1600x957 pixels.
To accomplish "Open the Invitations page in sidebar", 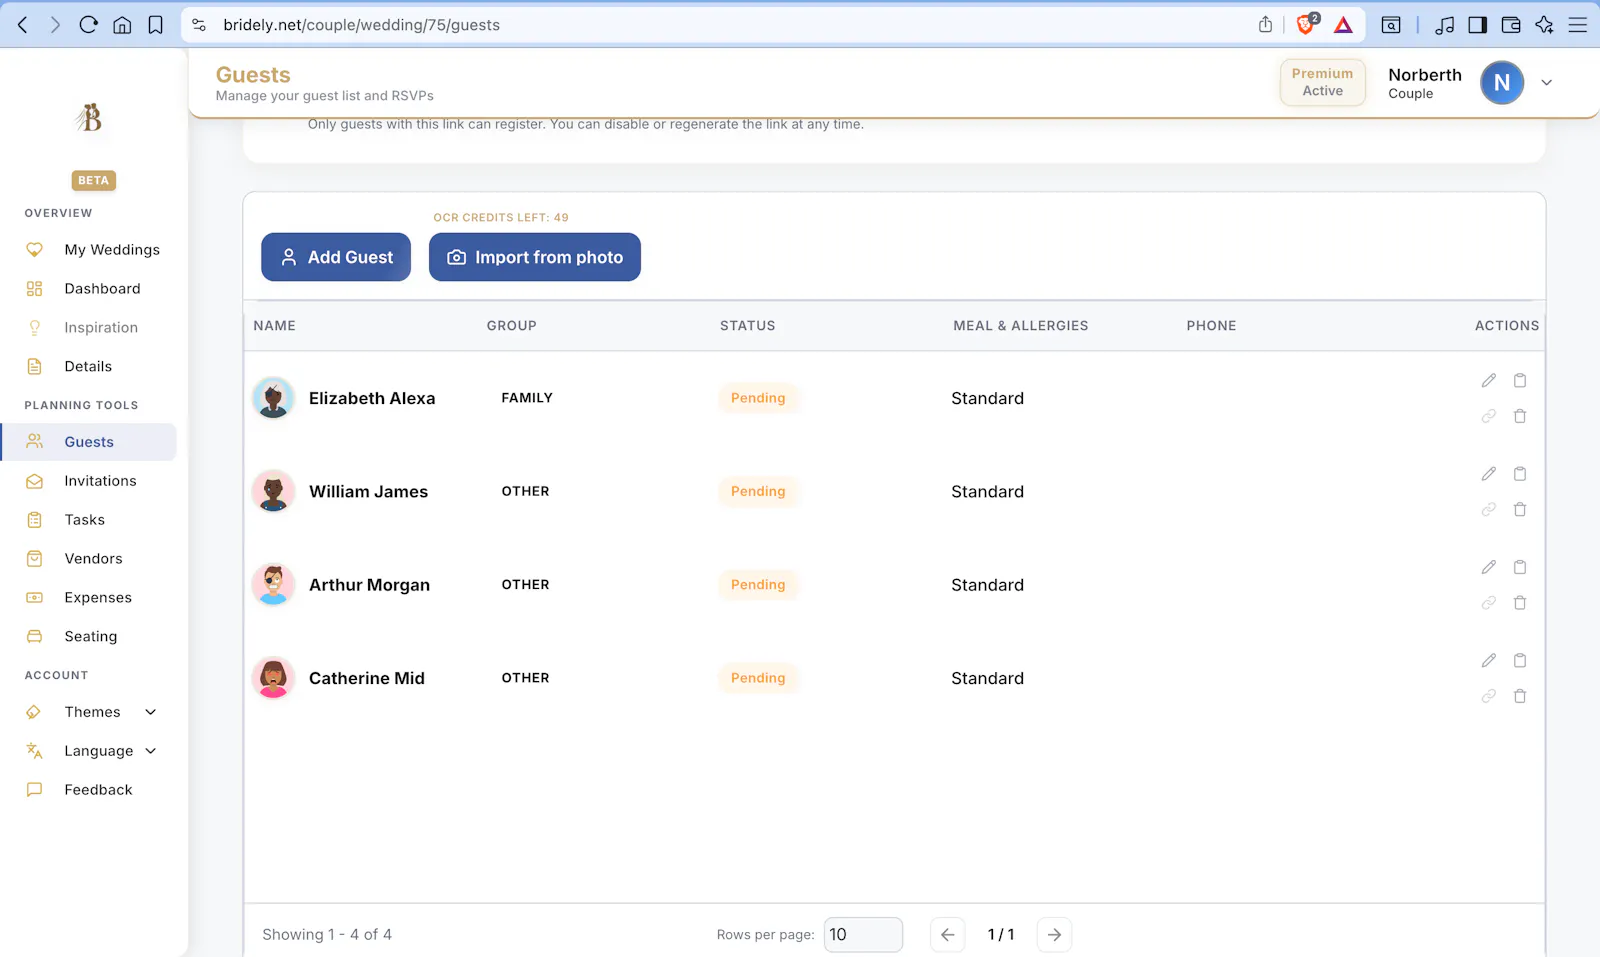I will (x=100, y=481).
